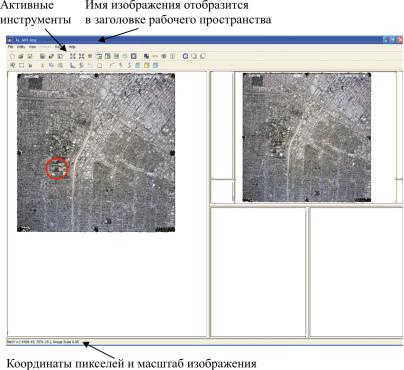Close the application window
The width and height of the screenshot is (404, 370).
[x=400, y=40]
